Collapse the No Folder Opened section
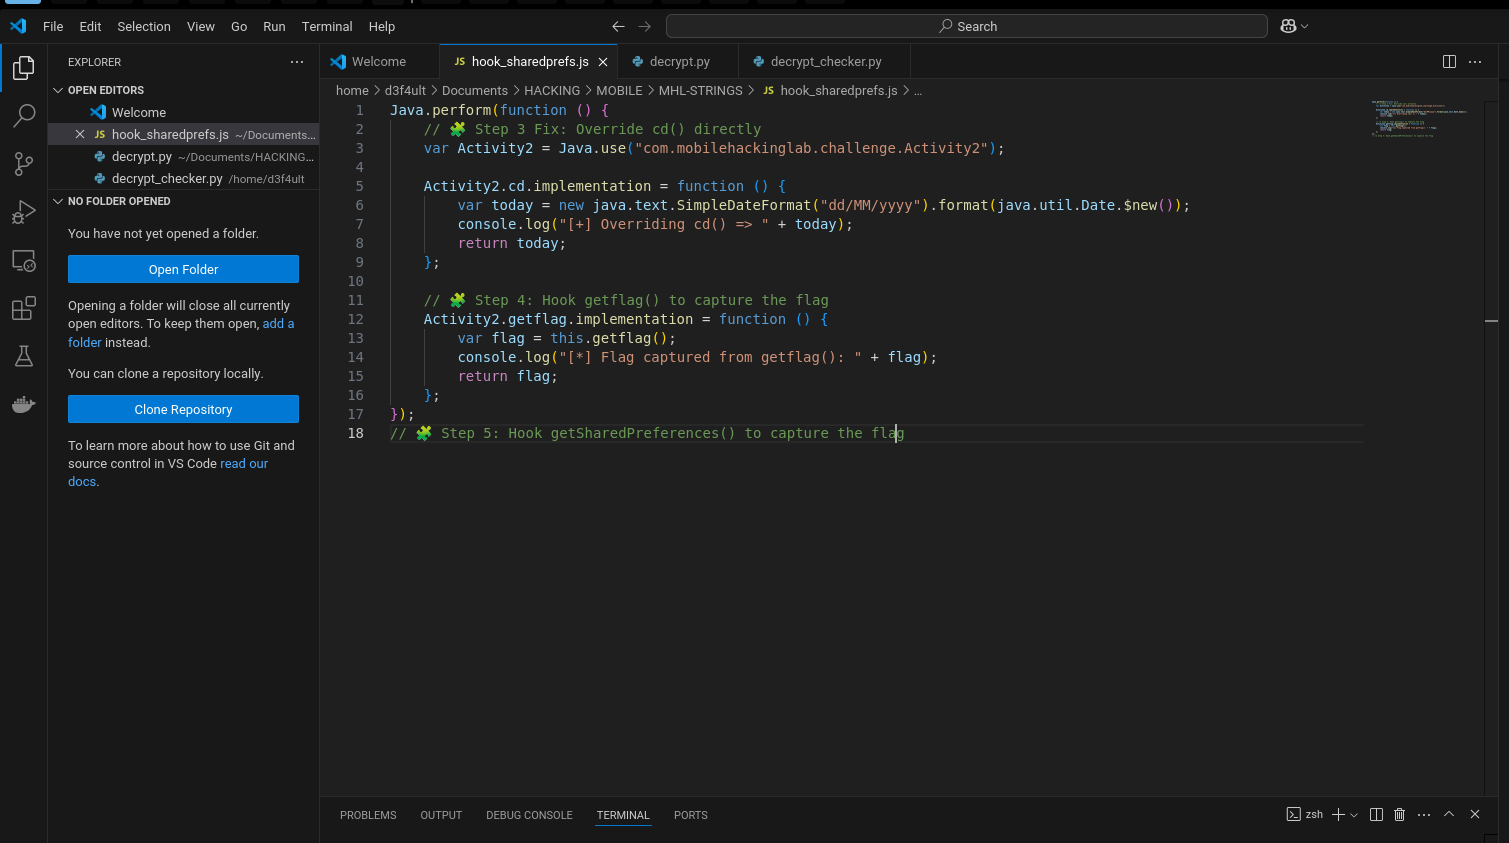The image size is (1509, 843). click(184, 201)
